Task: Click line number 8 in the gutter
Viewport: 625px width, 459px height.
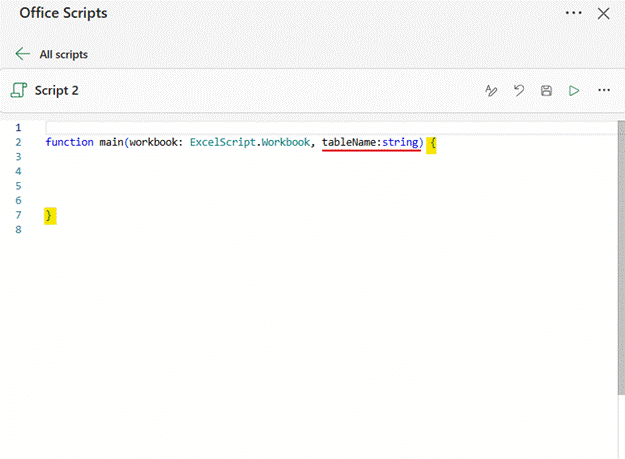Action: (18, 230)
